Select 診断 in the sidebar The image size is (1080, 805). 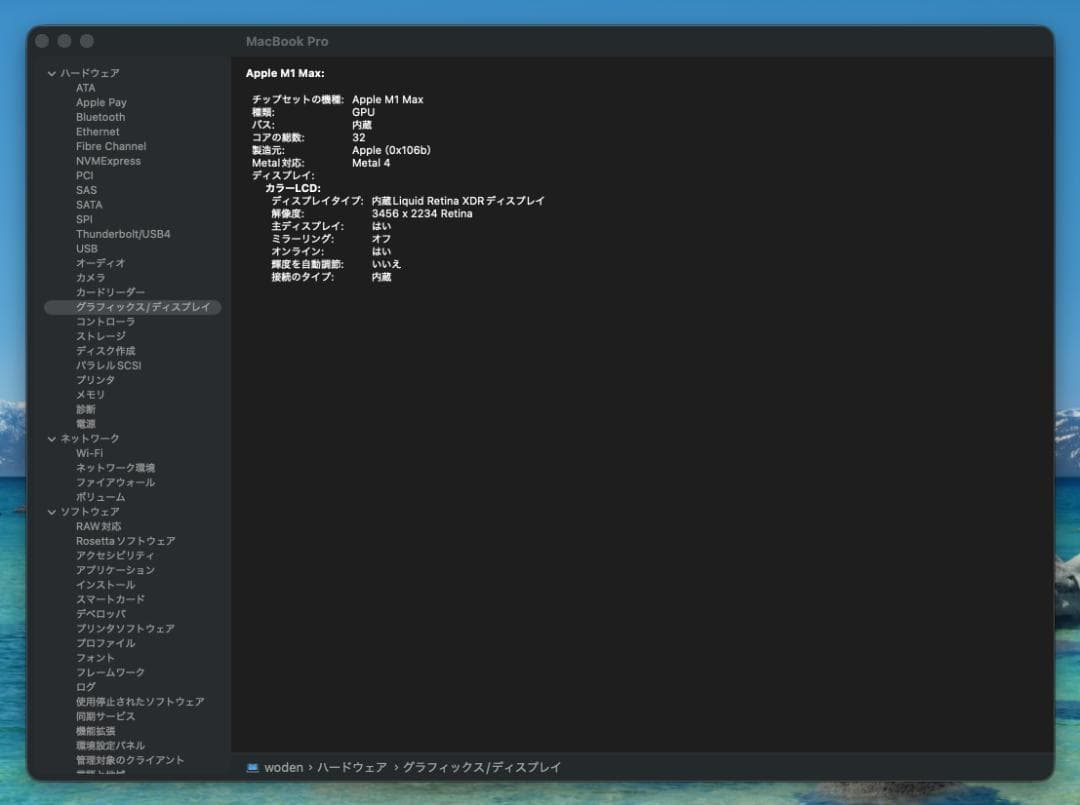pyautogui.click(x=85, y=410)
